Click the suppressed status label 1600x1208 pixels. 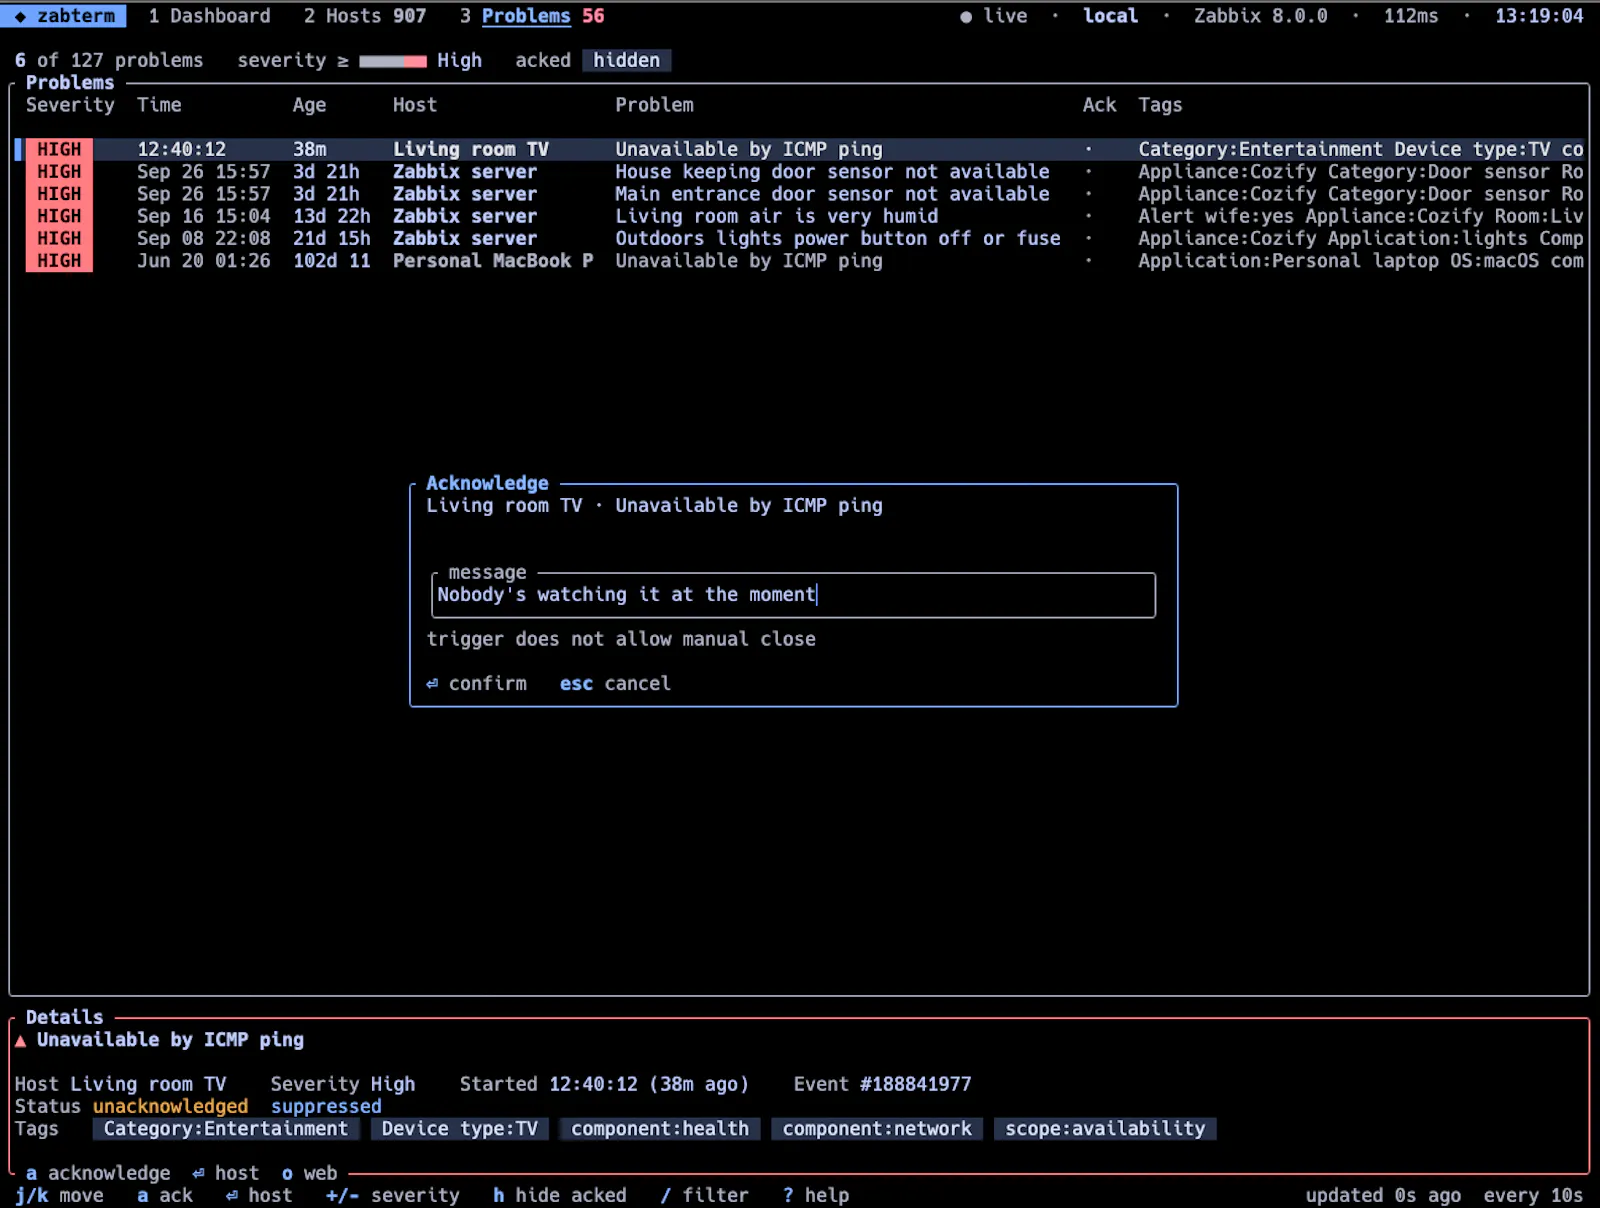tap(326, 1106)
